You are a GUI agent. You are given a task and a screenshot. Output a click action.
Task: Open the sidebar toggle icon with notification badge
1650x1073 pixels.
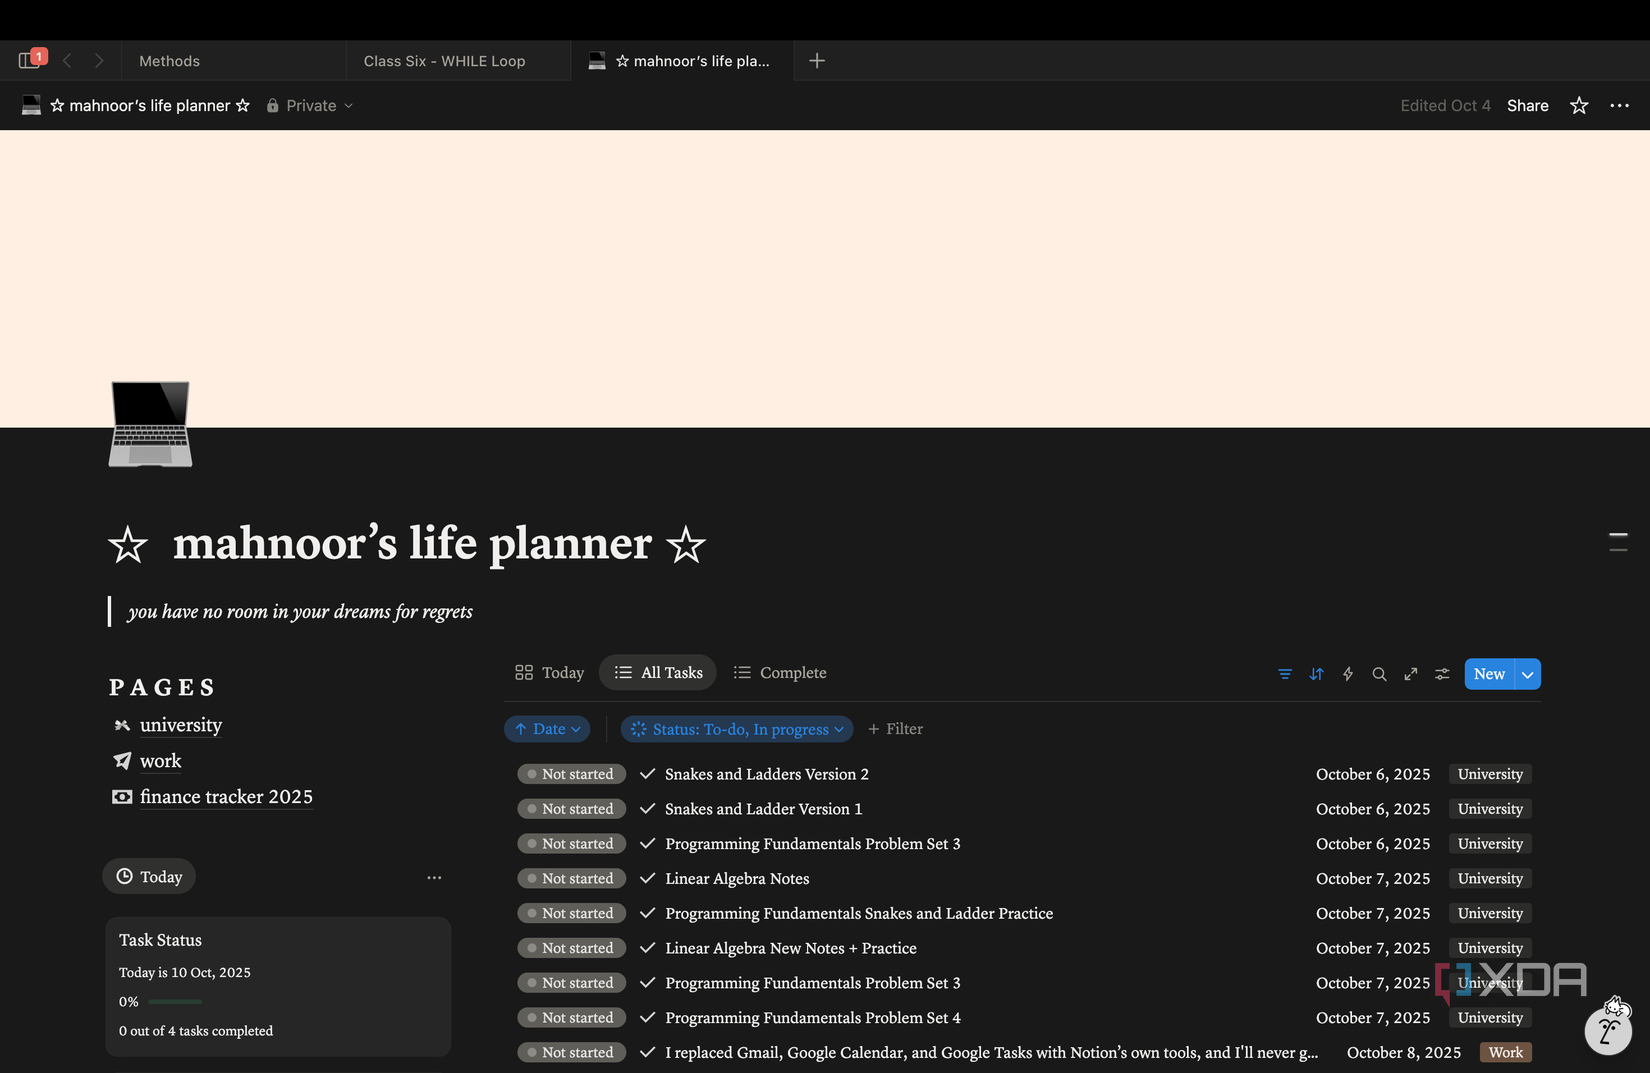coord(28,59)
